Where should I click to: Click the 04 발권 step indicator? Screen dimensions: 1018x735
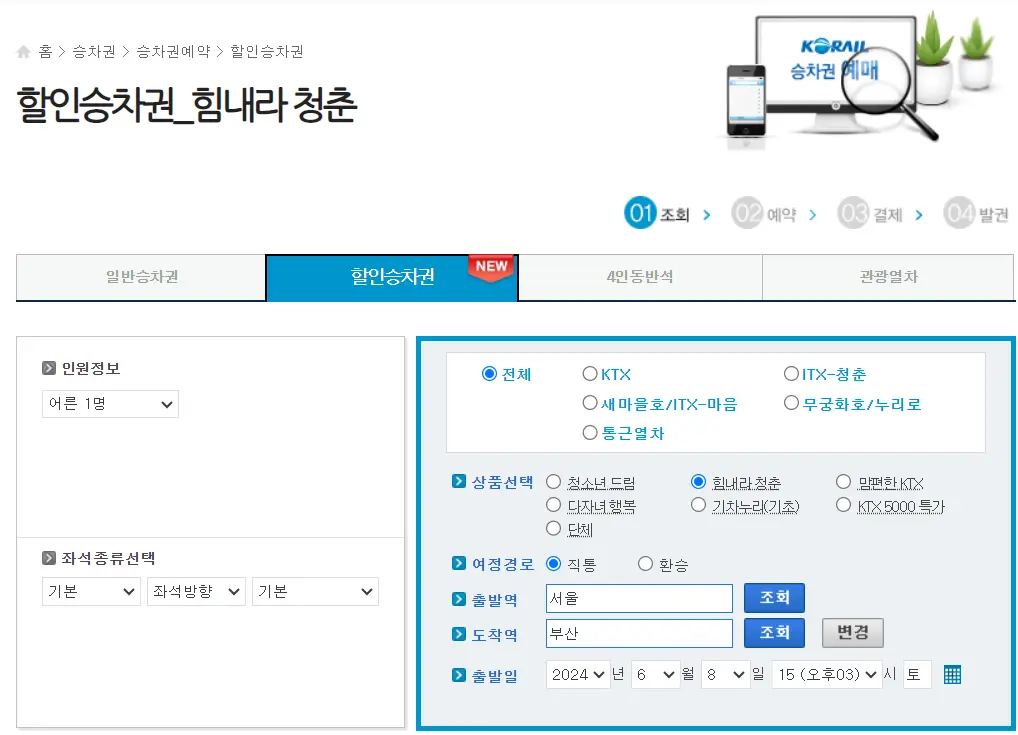[976, 213]
